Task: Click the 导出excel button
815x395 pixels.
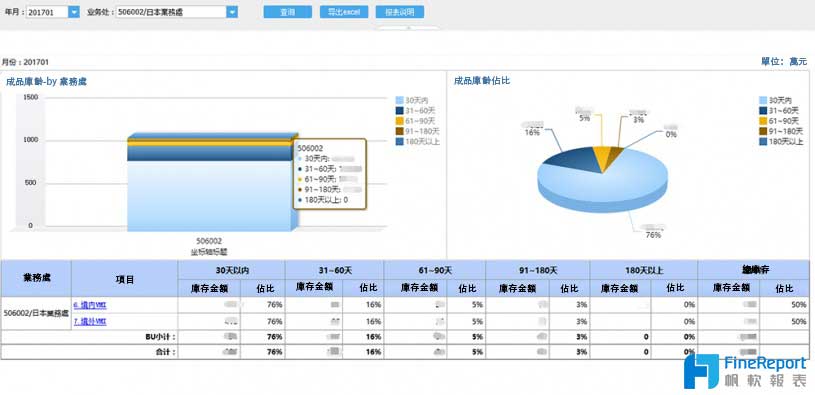Action: click(x=344, y=12)
